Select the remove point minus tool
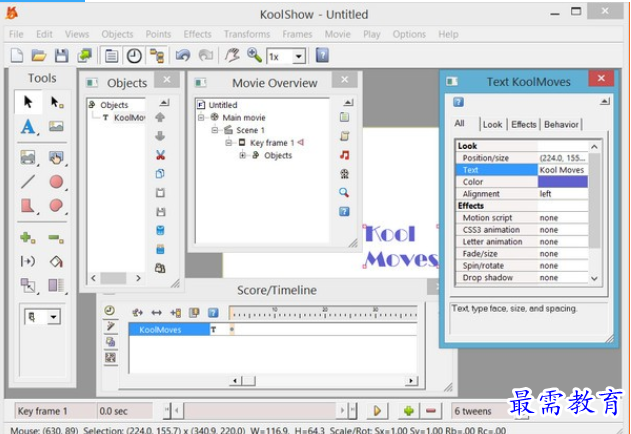 point(56,238)
